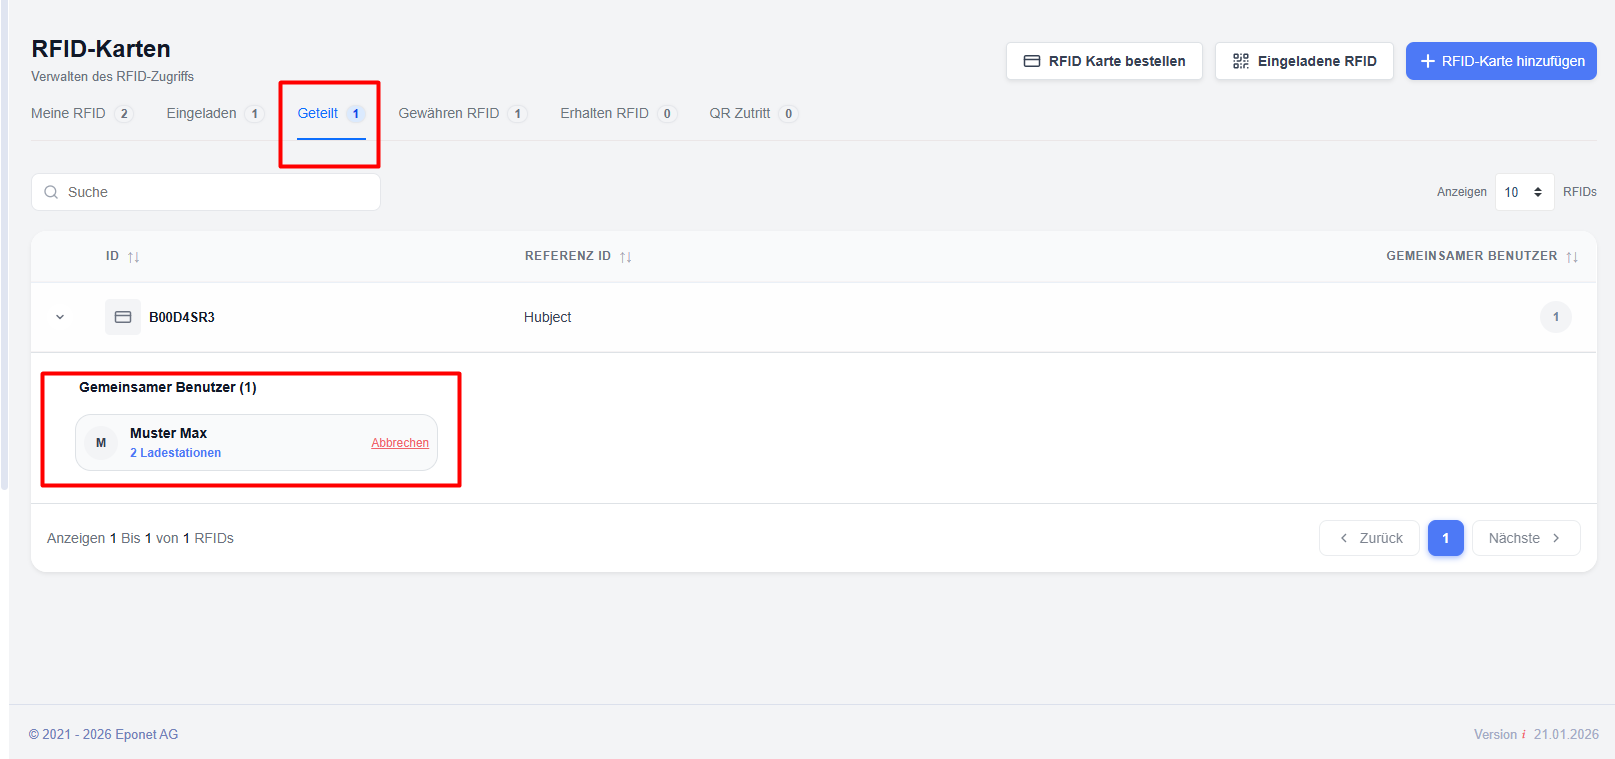The image size is (1615, 759).
Task: Click the Gemeinsamer Benutzer (1) heading
Action: point(168,387)
